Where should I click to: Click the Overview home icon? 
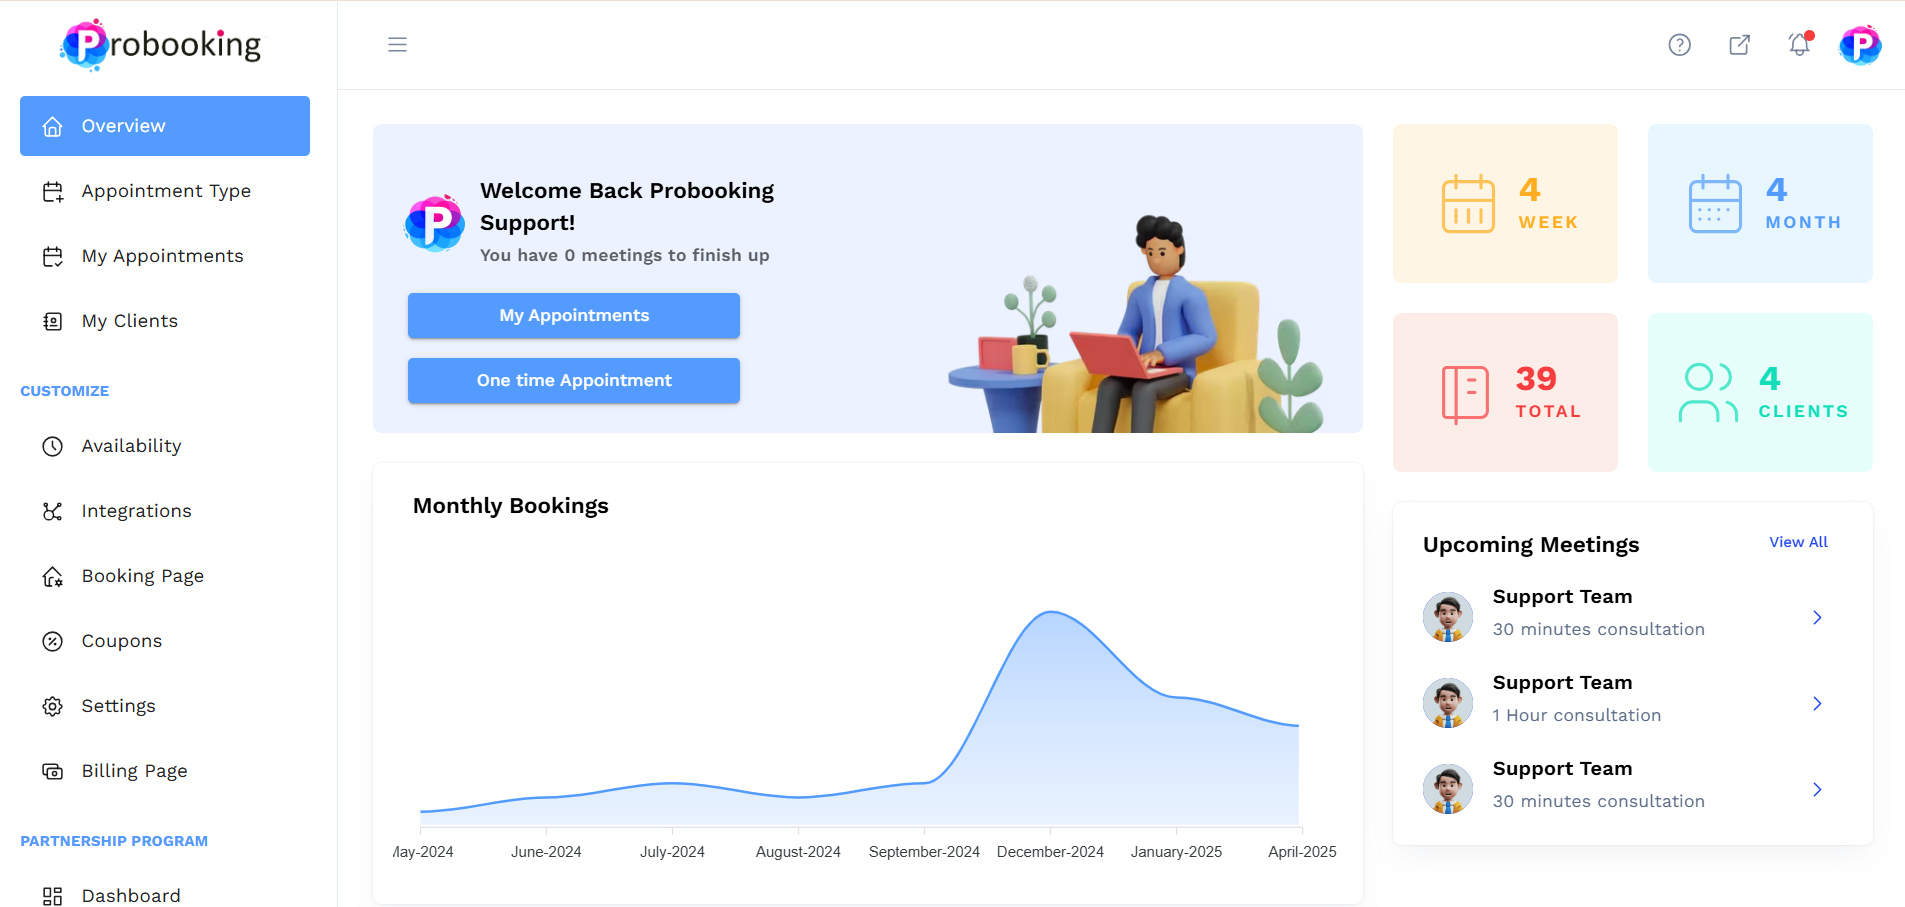click(x=53, y=126)
